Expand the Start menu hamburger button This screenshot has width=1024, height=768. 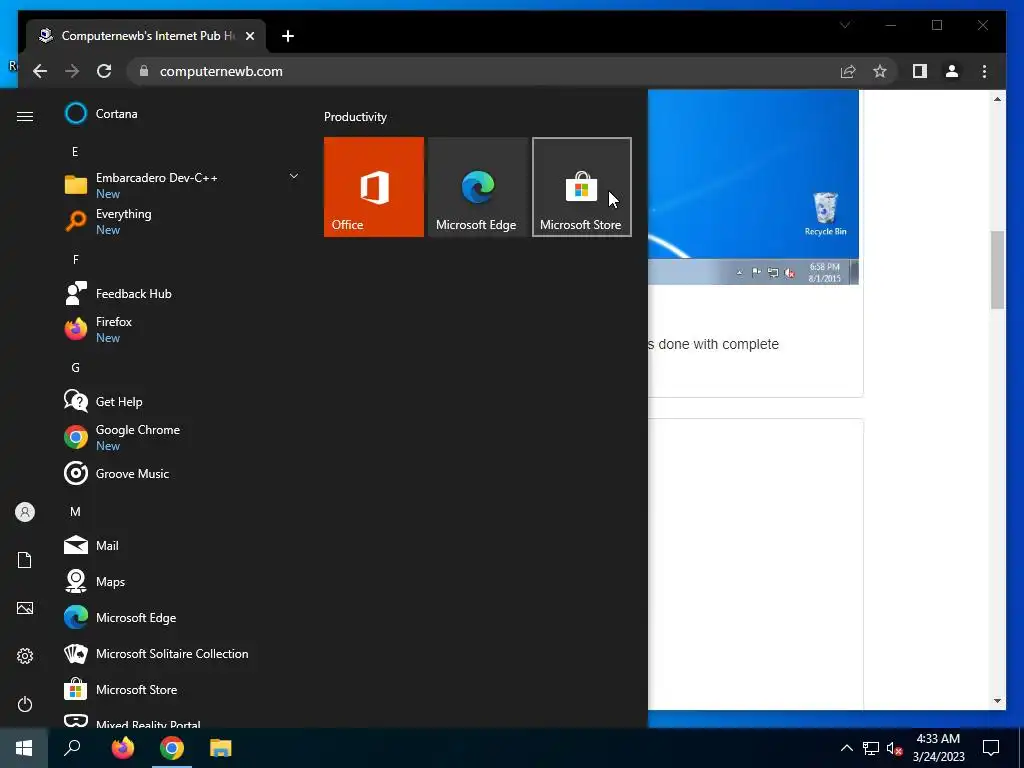pyautogui.click(x=25, y=116)
